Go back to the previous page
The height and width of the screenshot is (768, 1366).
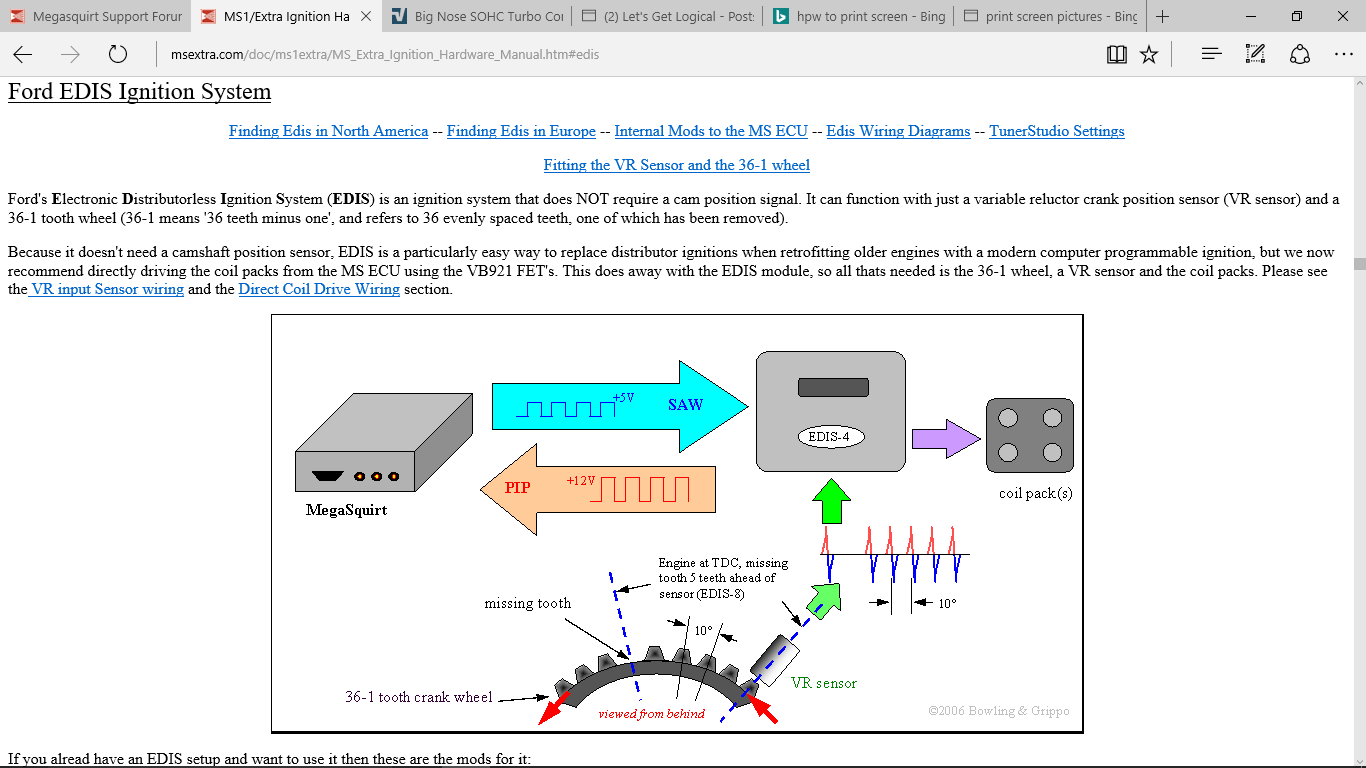pyautogui.click(x=22, y=54)
